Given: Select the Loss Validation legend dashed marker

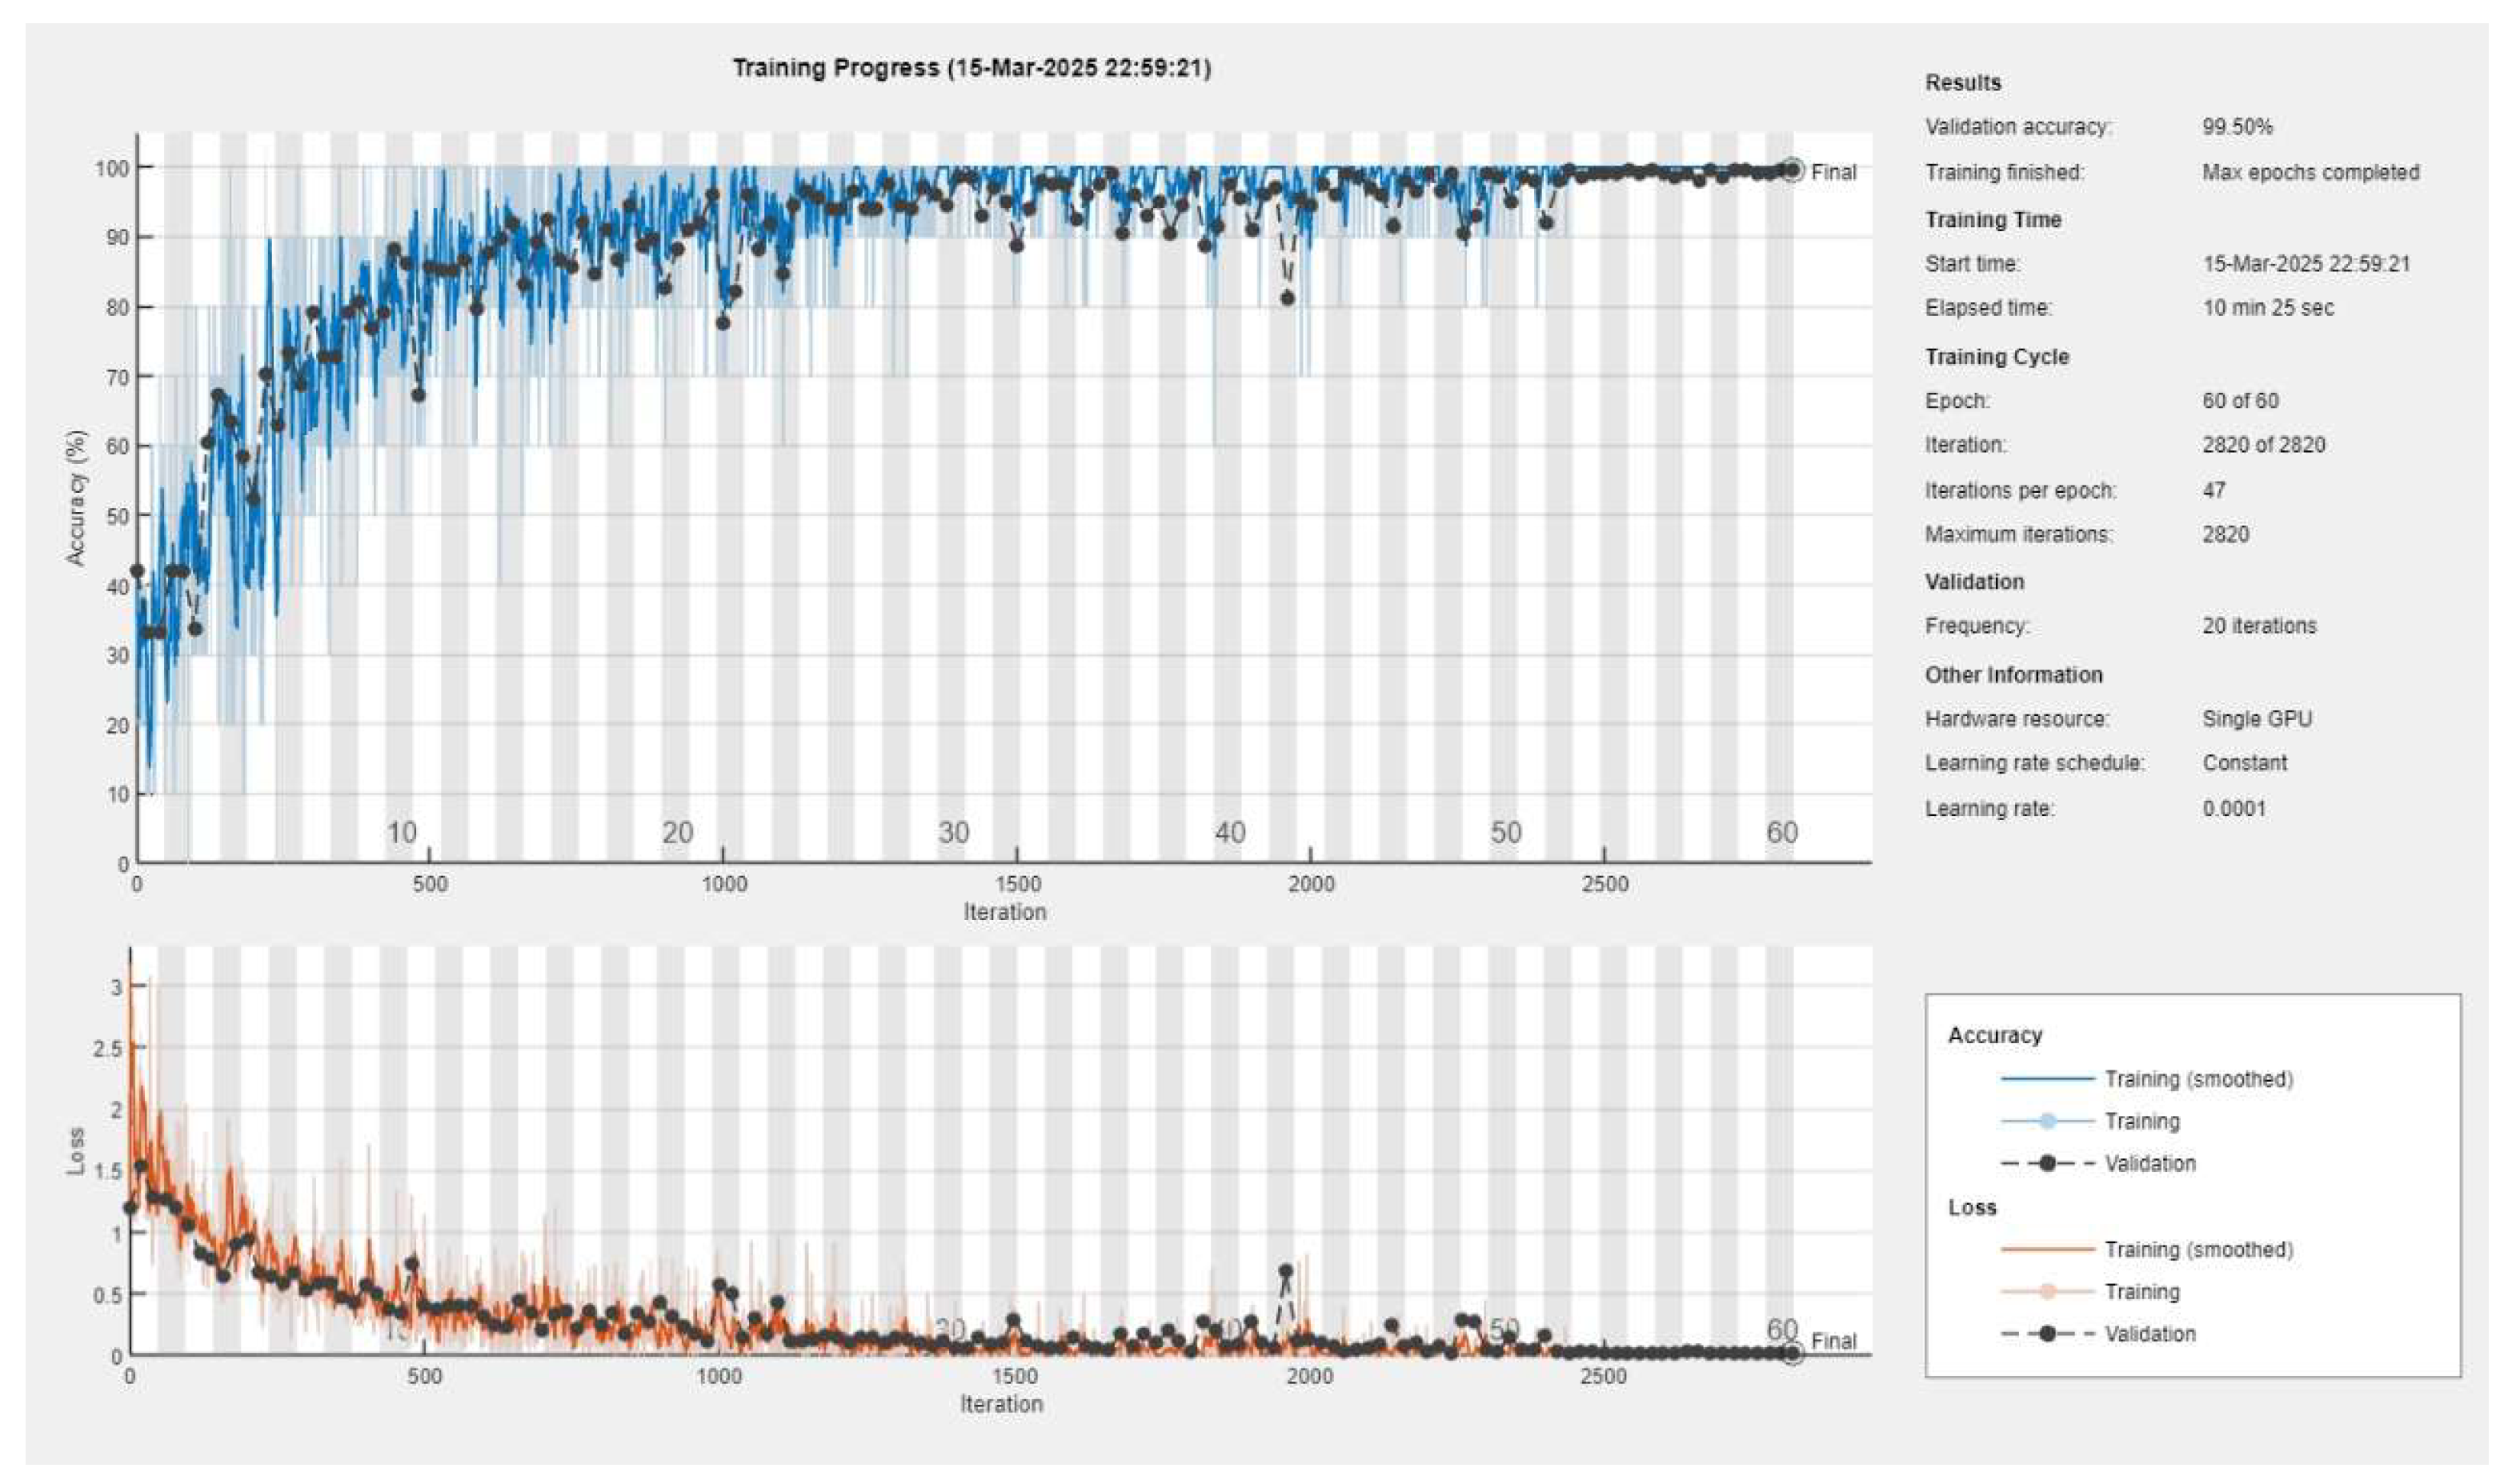Looking at the screenshot, I should coord(2047,1333).
